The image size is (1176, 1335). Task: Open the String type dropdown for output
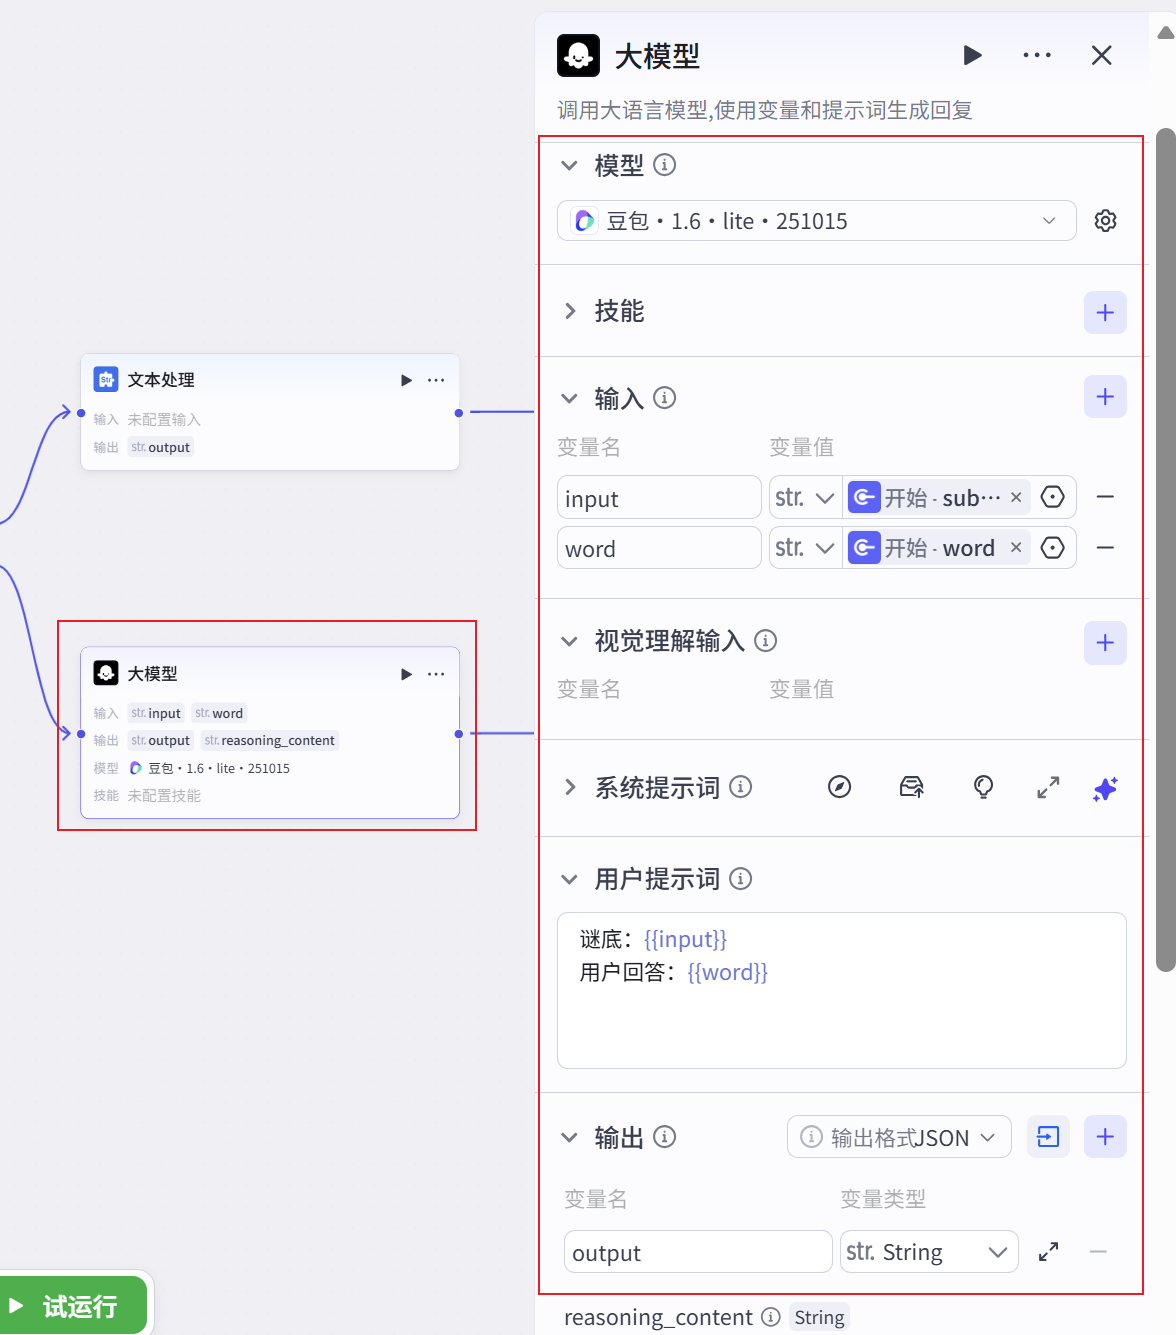[929, 1252]
